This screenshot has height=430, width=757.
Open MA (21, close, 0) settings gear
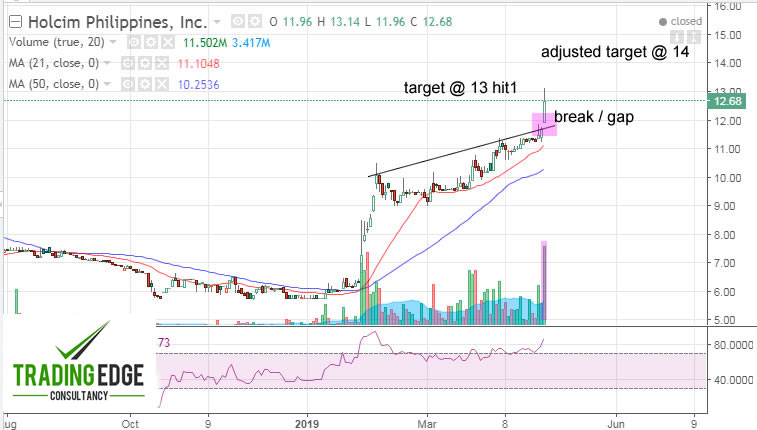pyautogui.click(x=145, y=63)
